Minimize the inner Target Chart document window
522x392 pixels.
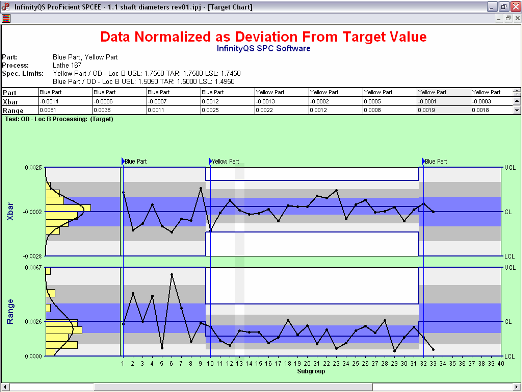(498, 19)
